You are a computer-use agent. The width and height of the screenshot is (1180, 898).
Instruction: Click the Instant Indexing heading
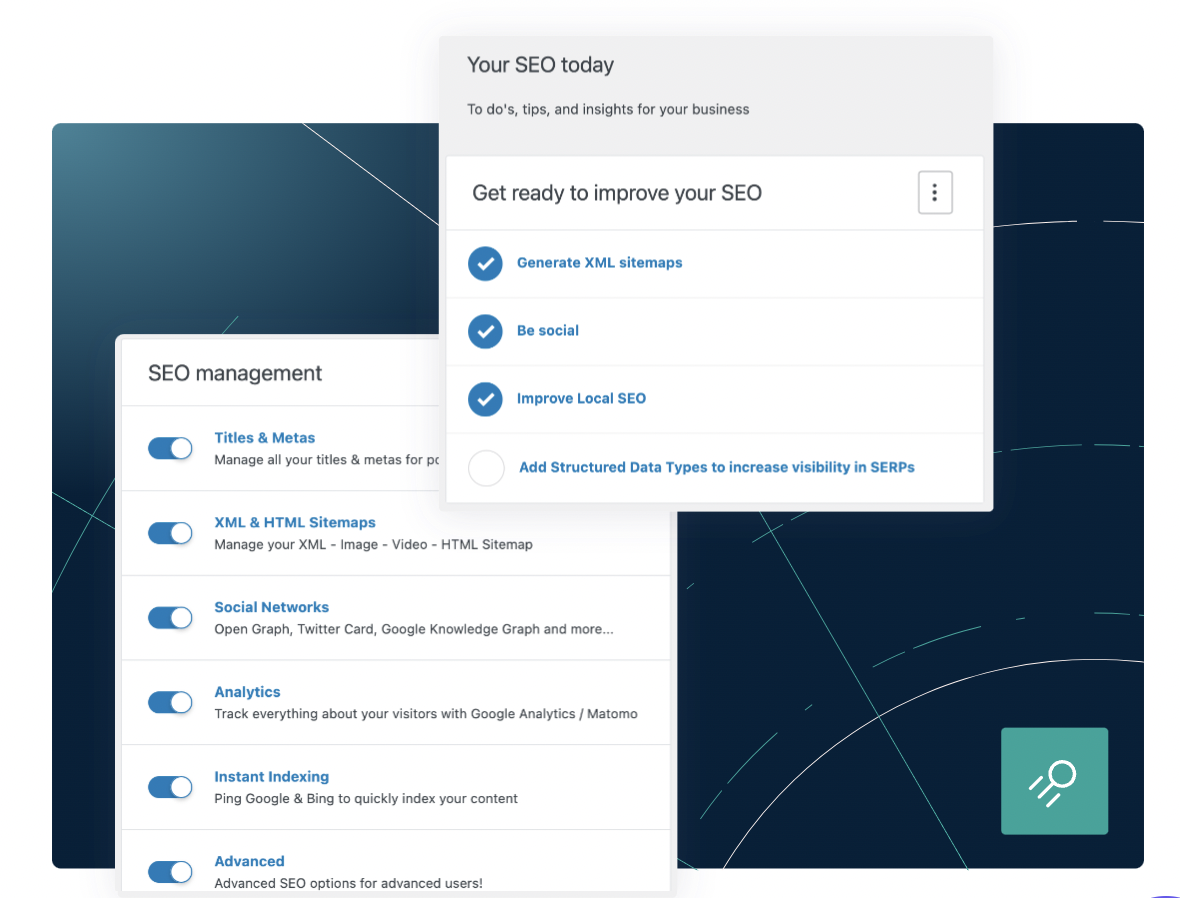click(271, 776)
